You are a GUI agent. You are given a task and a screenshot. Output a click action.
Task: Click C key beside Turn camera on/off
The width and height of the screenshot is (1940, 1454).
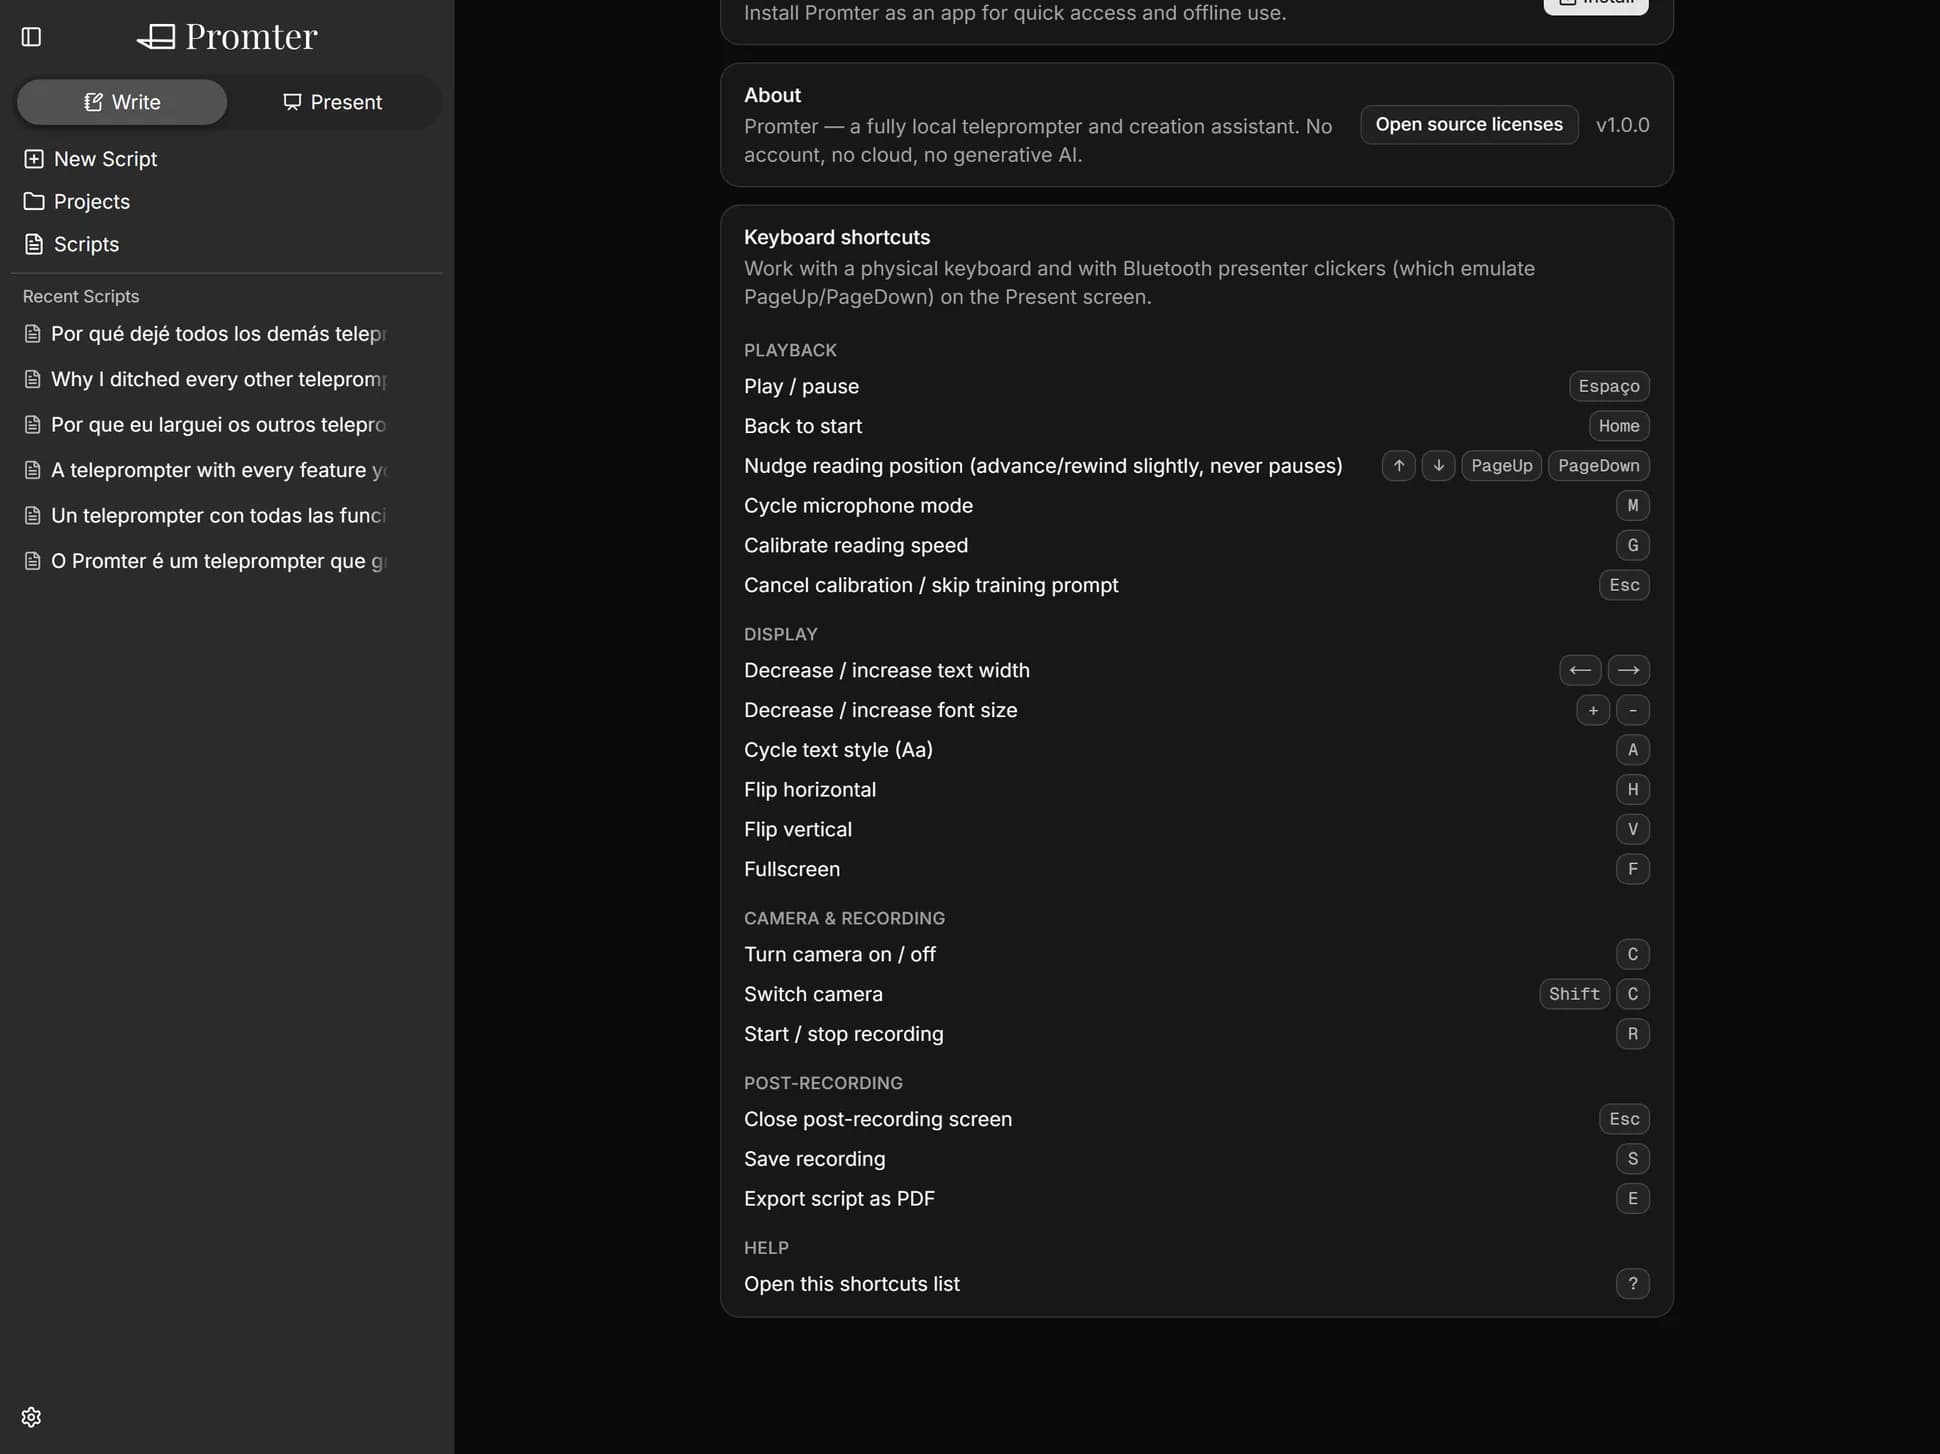click(1632, 954)
